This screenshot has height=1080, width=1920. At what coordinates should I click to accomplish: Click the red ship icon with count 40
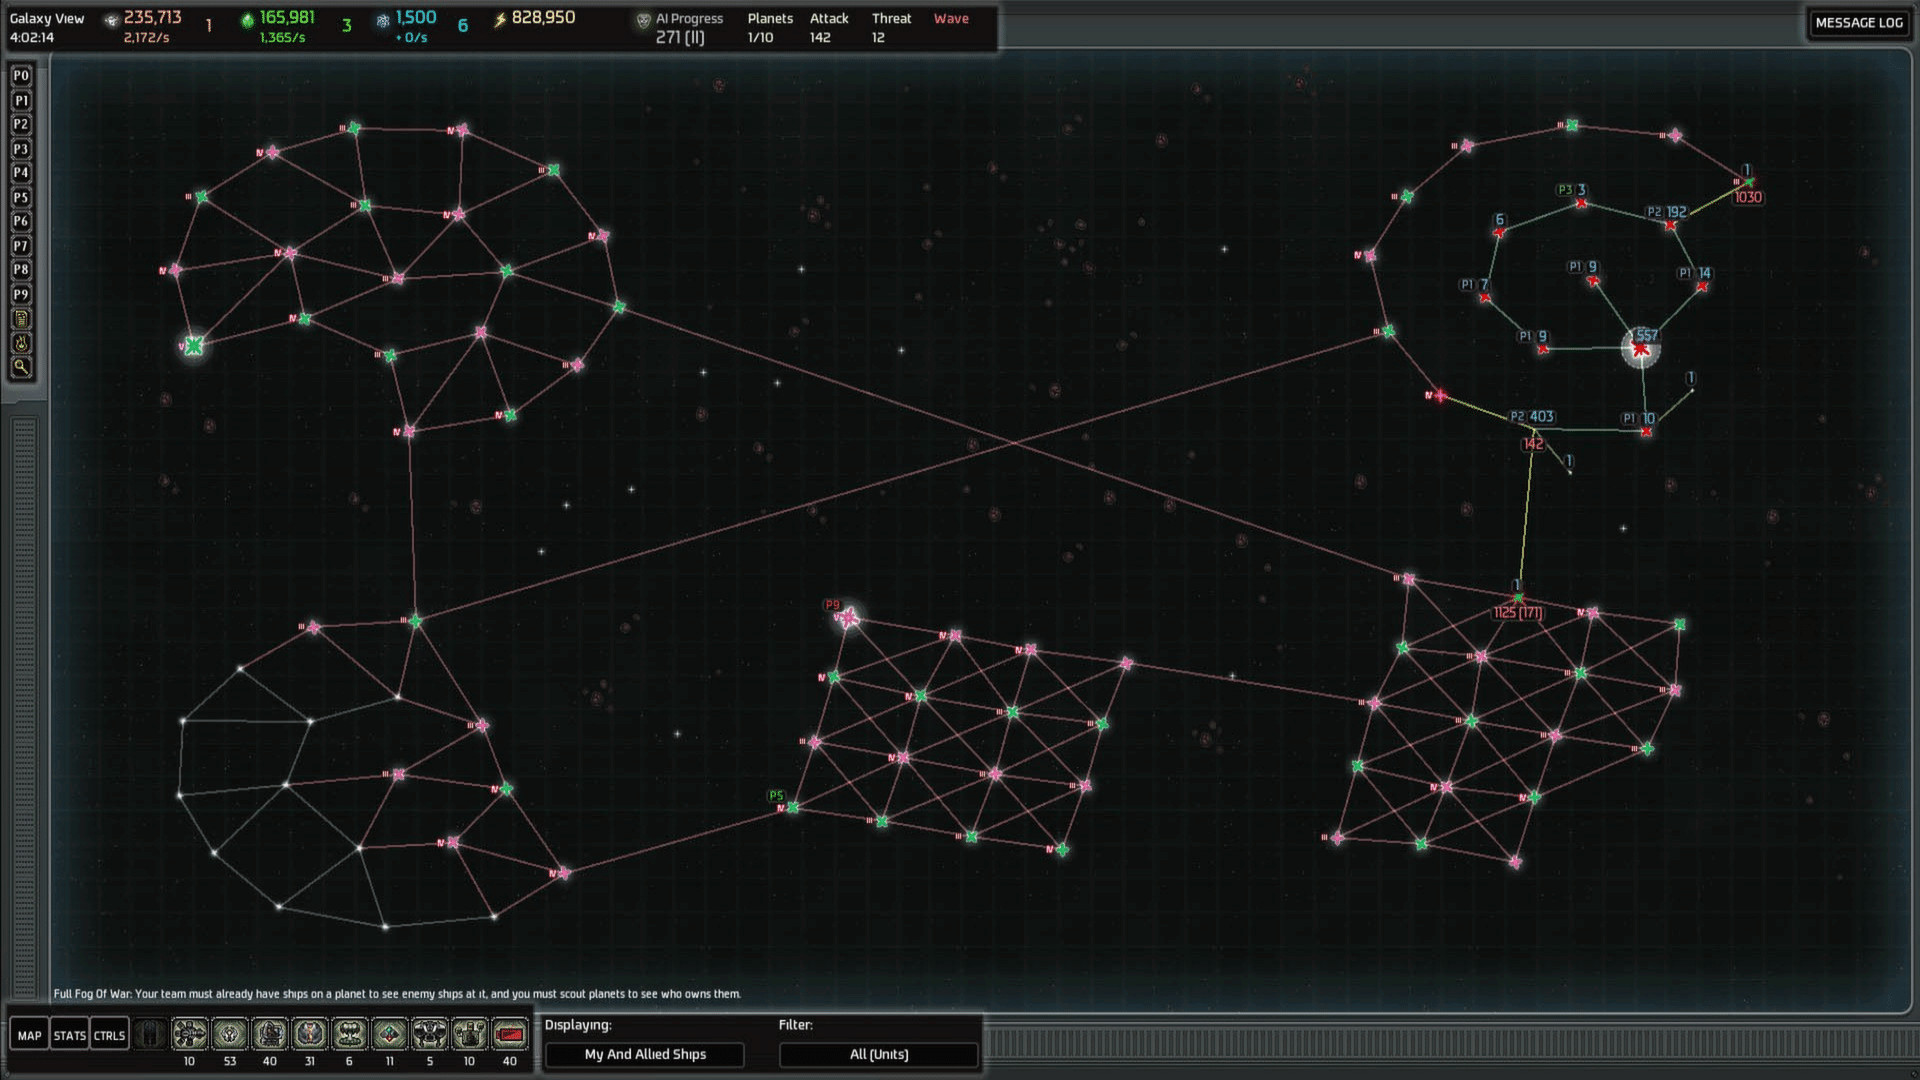pos(510,1033)
